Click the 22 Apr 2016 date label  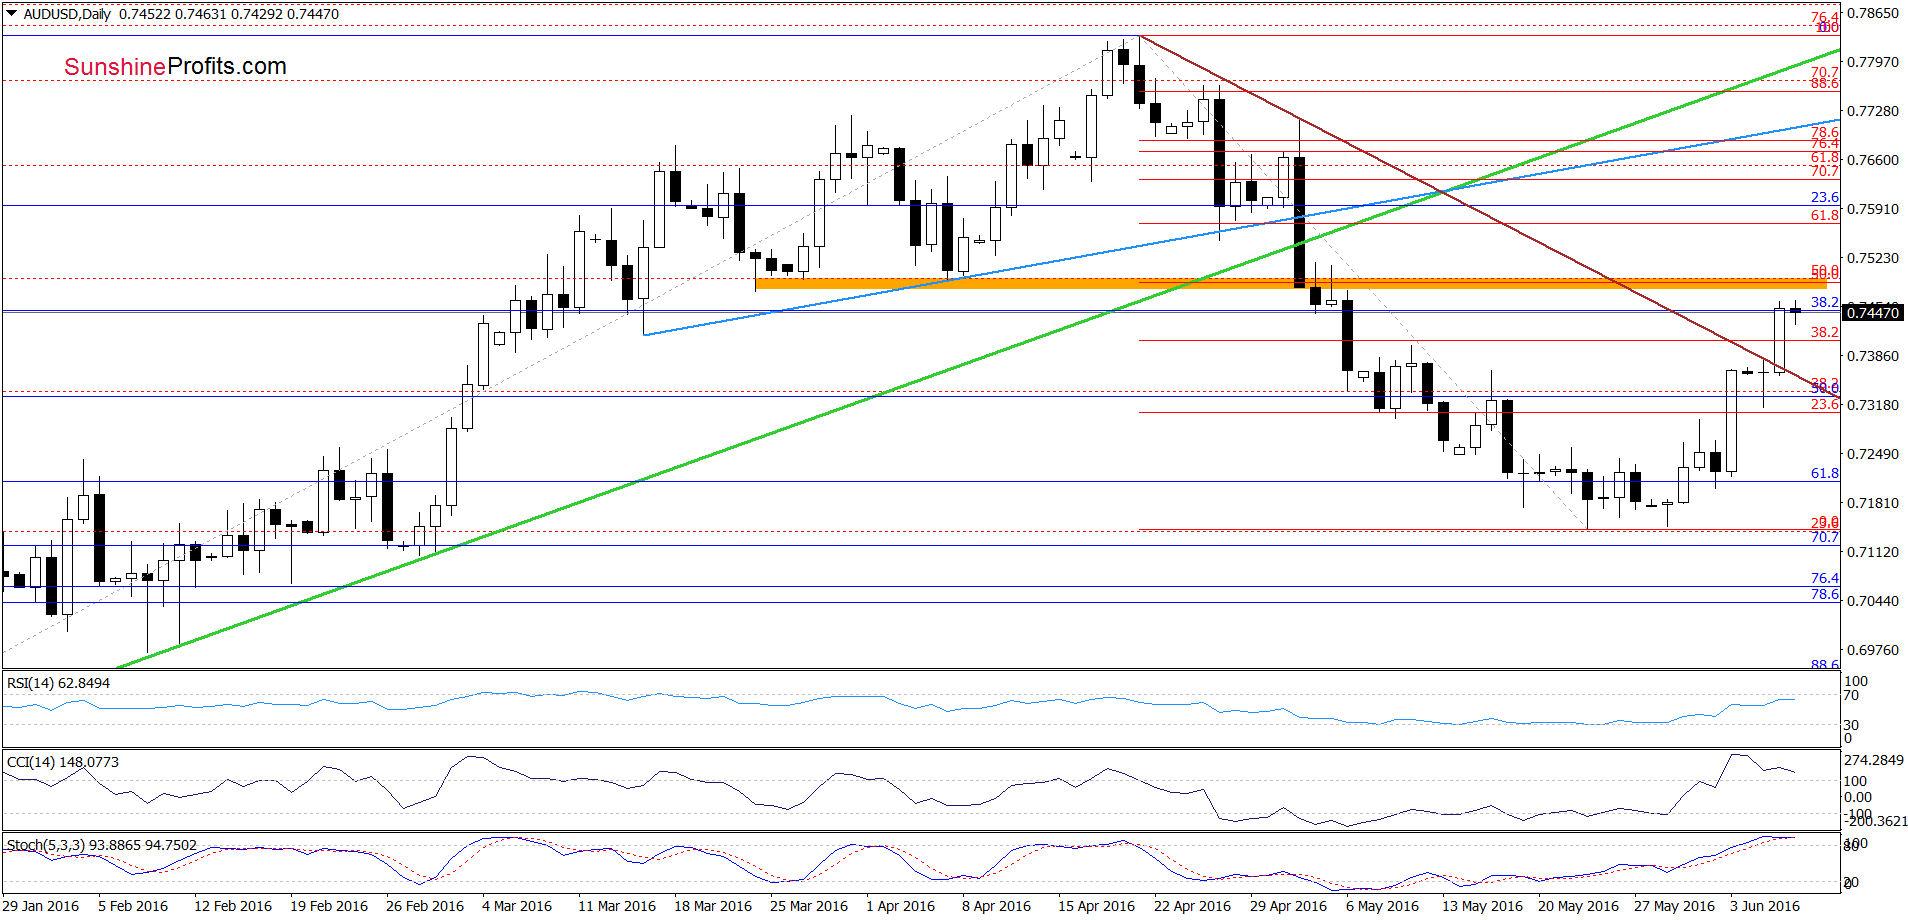(1193, 906)
